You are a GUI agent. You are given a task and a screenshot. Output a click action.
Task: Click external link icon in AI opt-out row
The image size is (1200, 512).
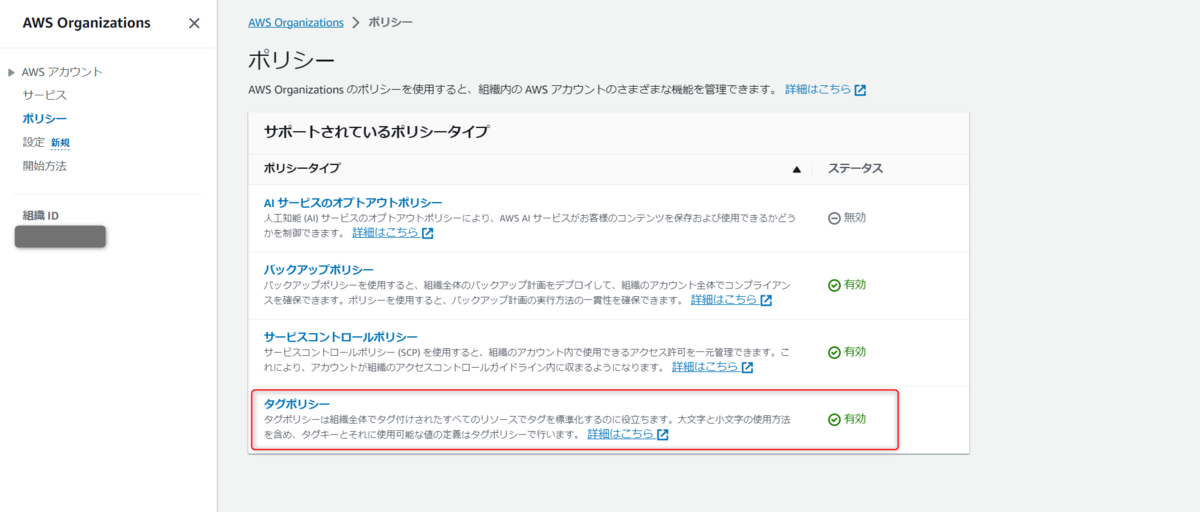click(x=427, y=234)
